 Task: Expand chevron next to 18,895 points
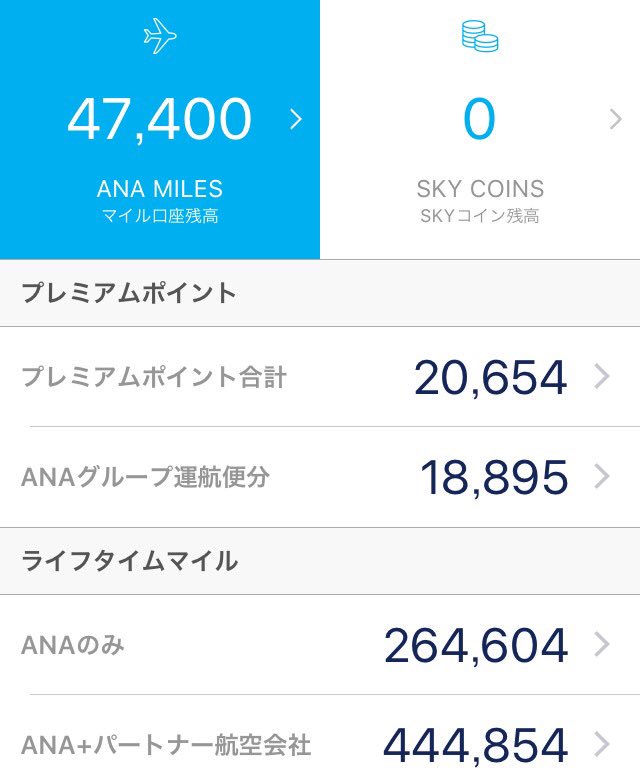602,476
